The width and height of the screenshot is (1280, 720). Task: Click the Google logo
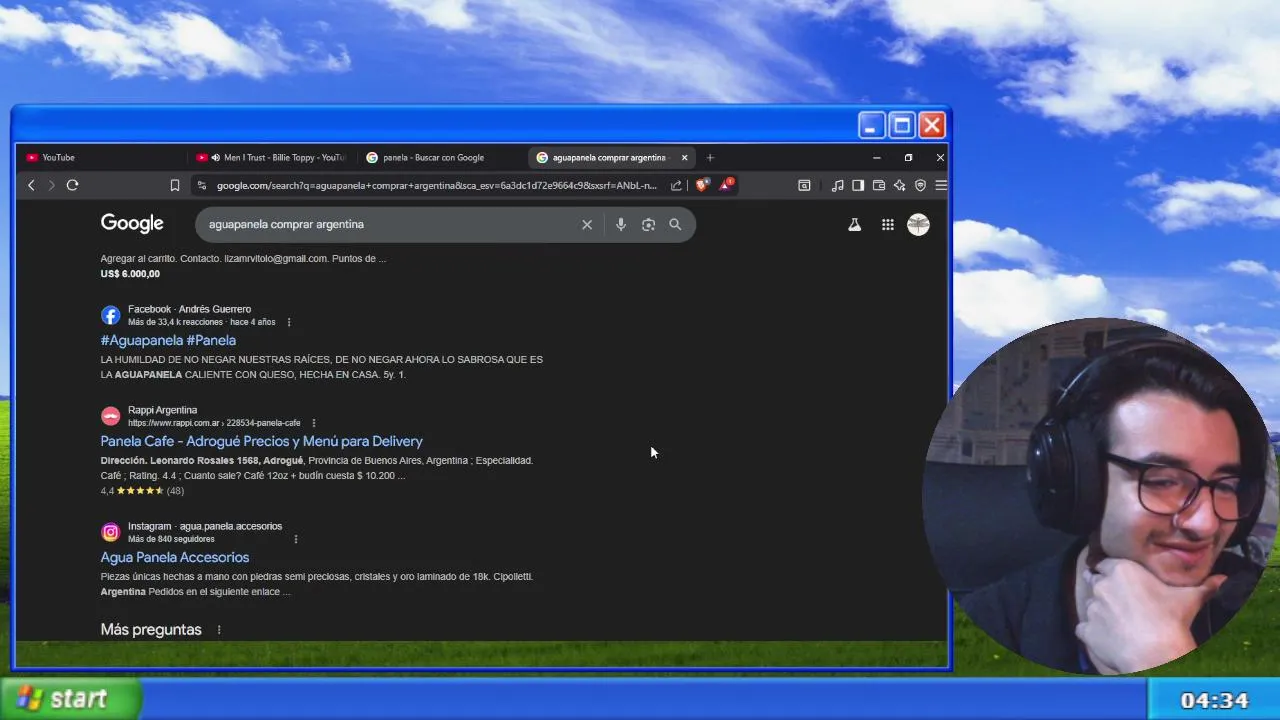click(x=132, y=224)
